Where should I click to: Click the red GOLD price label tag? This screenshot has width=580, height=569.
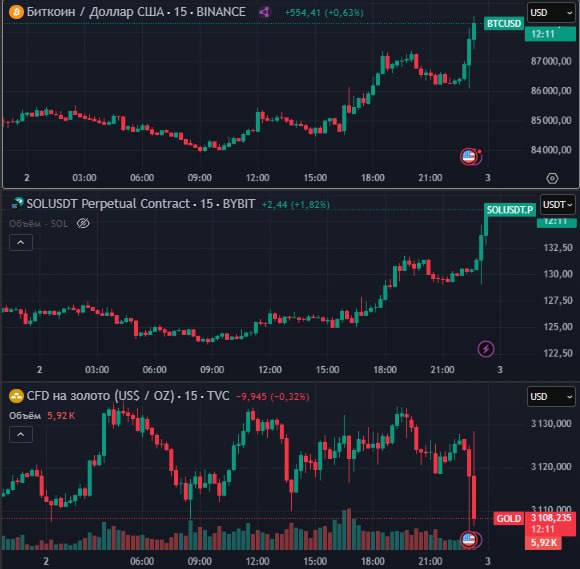[509, 518]
